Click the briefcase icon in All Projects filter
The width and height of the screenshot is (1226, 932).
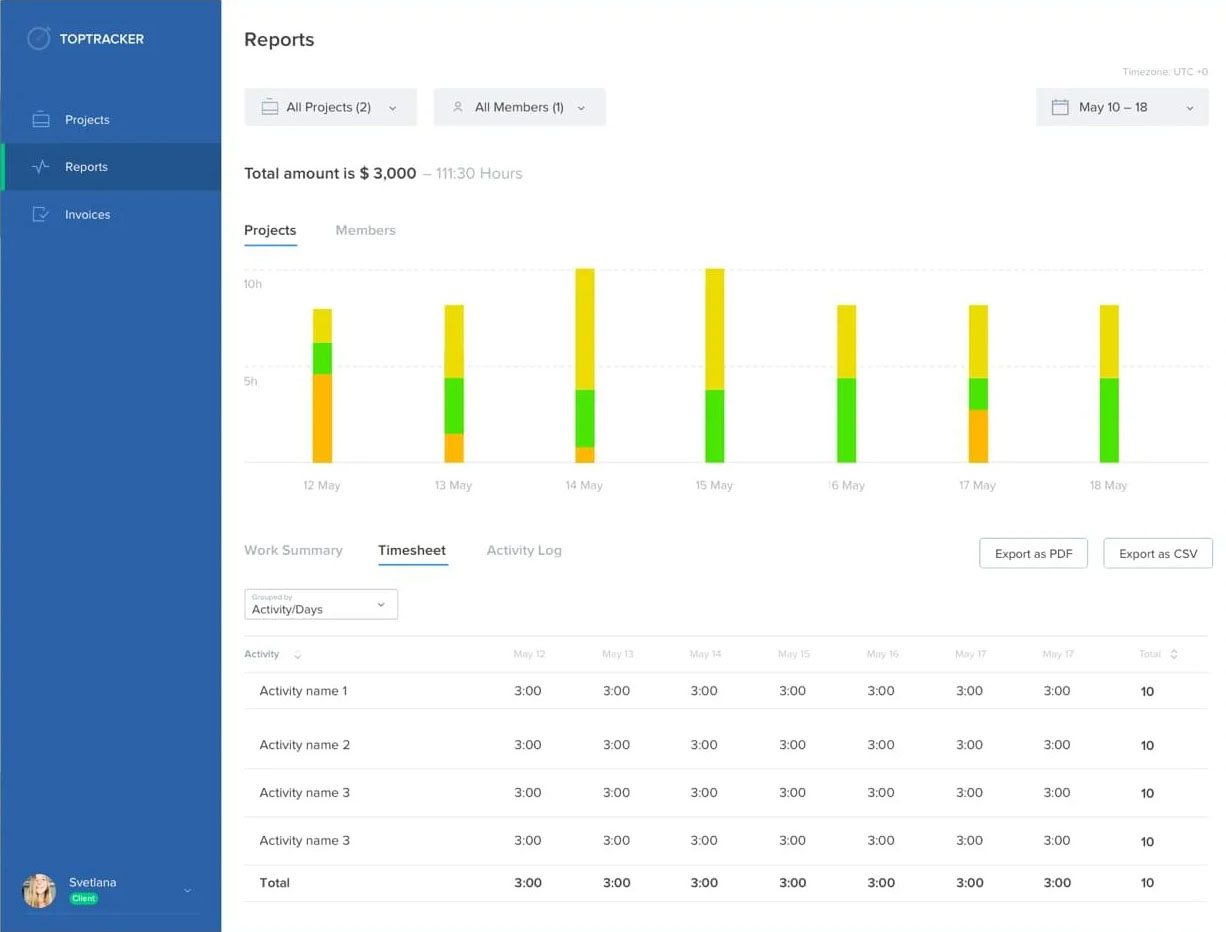[x=269, y=107]
